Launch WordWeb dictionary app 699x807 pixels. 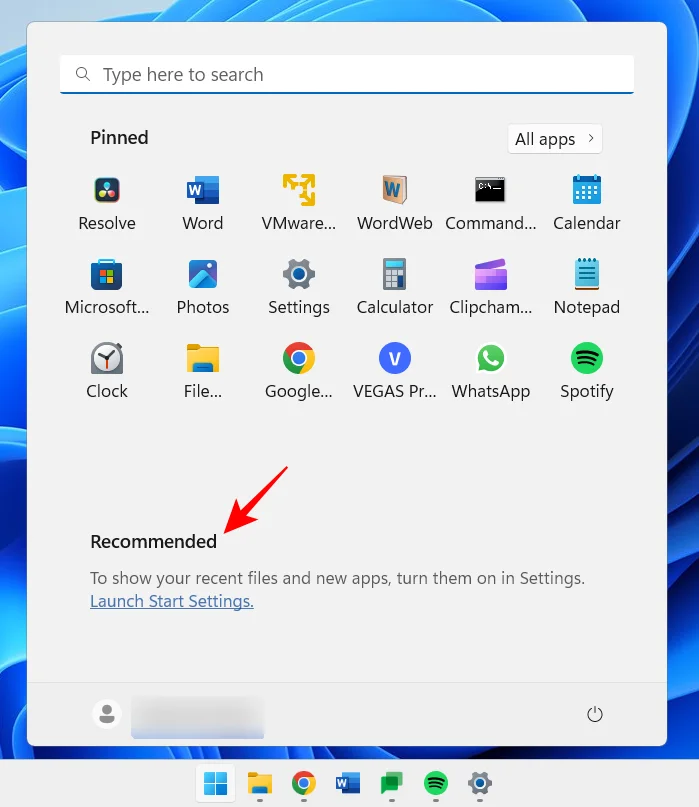tap(395, 204)
